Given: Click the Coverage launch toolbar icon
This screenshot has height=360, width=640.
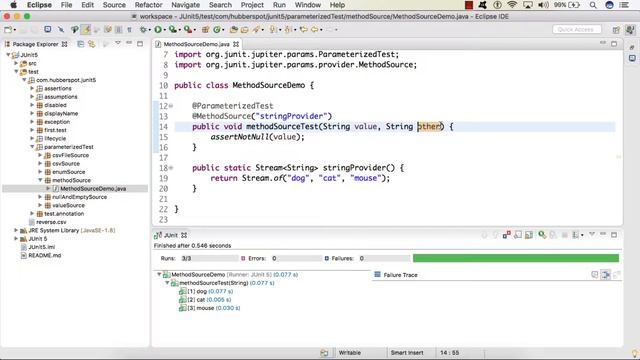Looking at the screenshot, I should point(173,29).
